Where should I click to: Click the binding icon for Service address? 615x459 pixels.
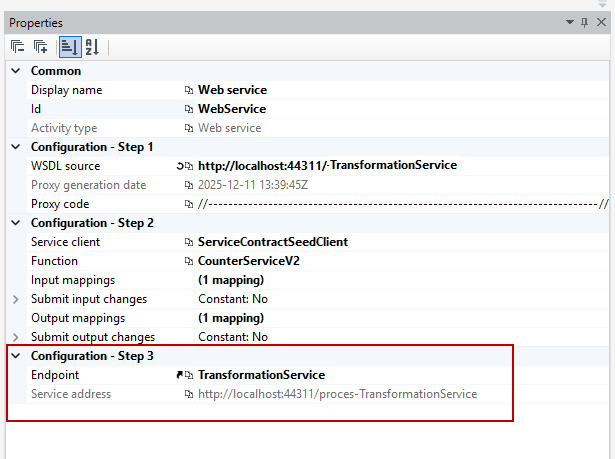point(189,394)
